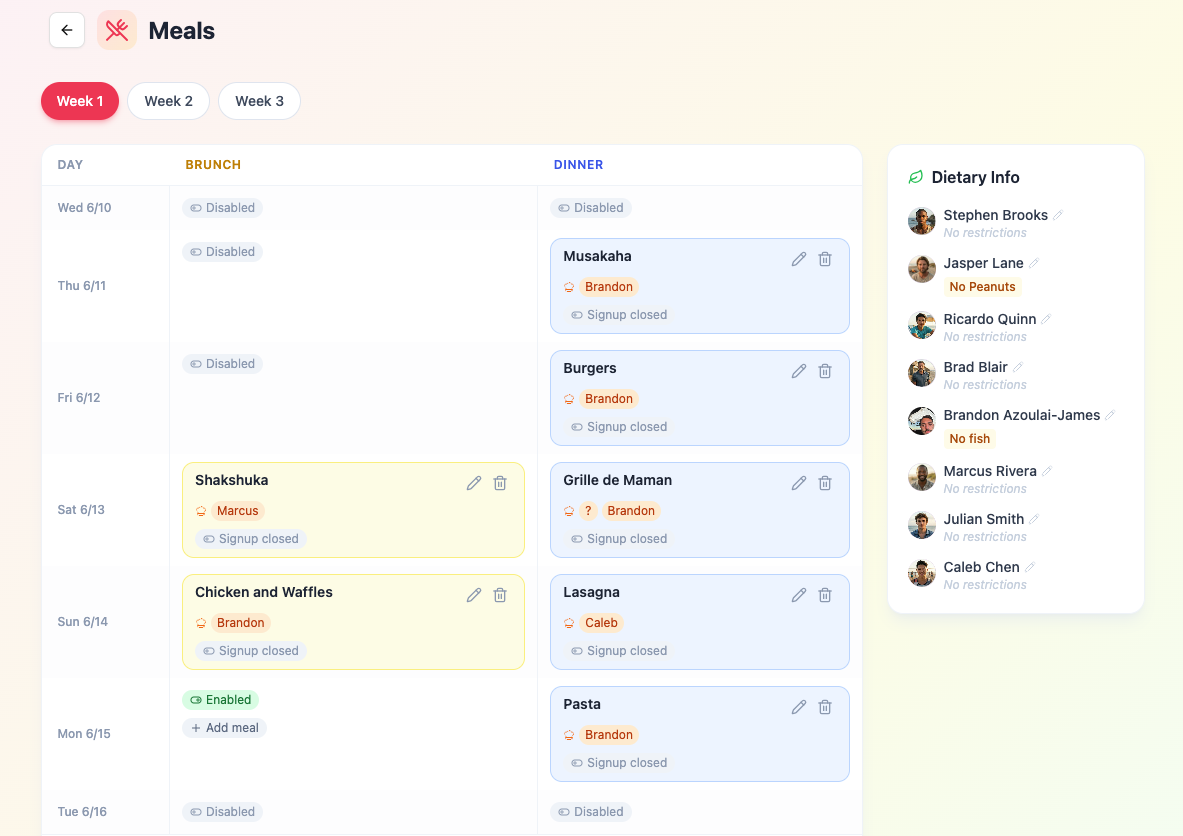Delete the Musakaha dinner meal
Screen dimensions: 1183x836
[x=825, y=259]
